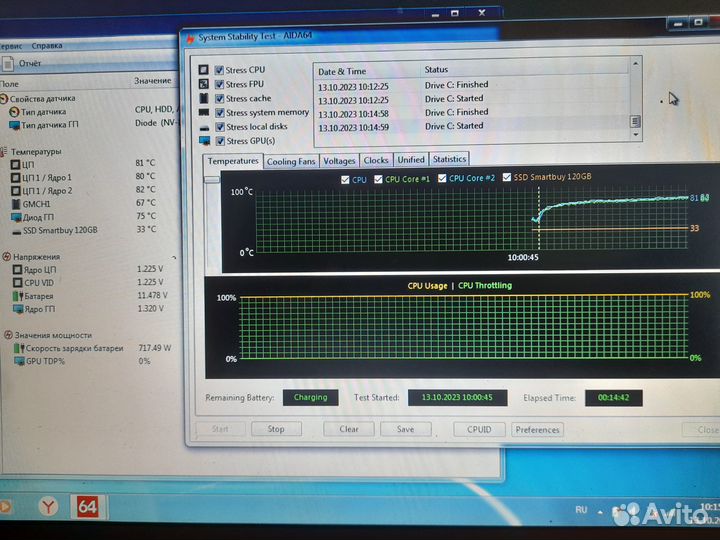The image size is (720, 540).
Task: Click the AIDA64 taskbar button
Action: [x=87, y=506]
